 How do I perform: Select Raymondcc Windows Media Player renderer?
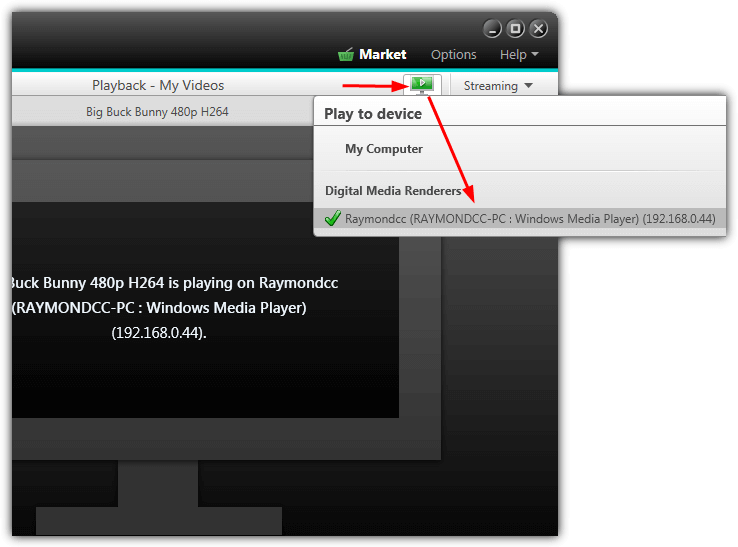tap(520, 218)
